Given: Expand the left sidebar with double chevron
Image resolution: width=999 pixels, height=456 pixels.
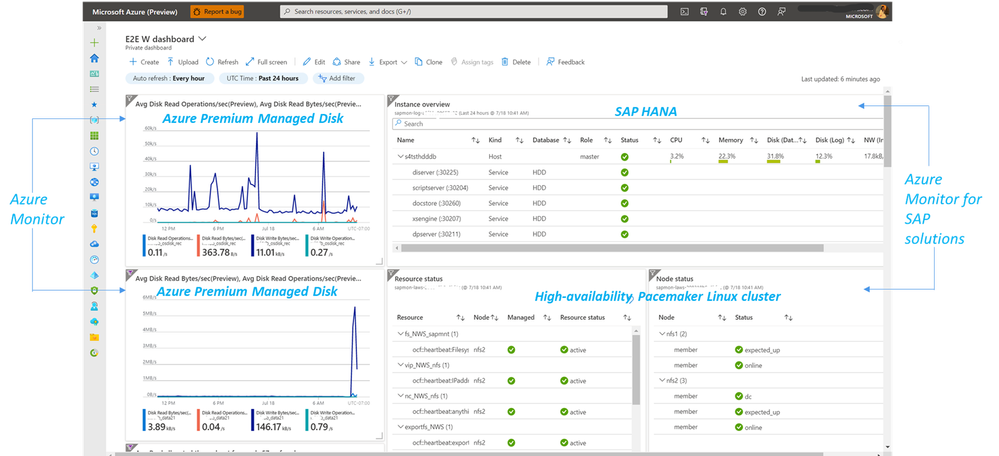Looking at the screenshot, I should (99, 28).
